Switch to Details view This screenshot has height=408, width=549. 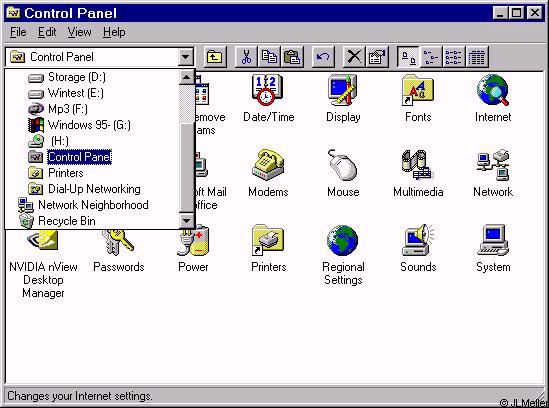(476, 57)
